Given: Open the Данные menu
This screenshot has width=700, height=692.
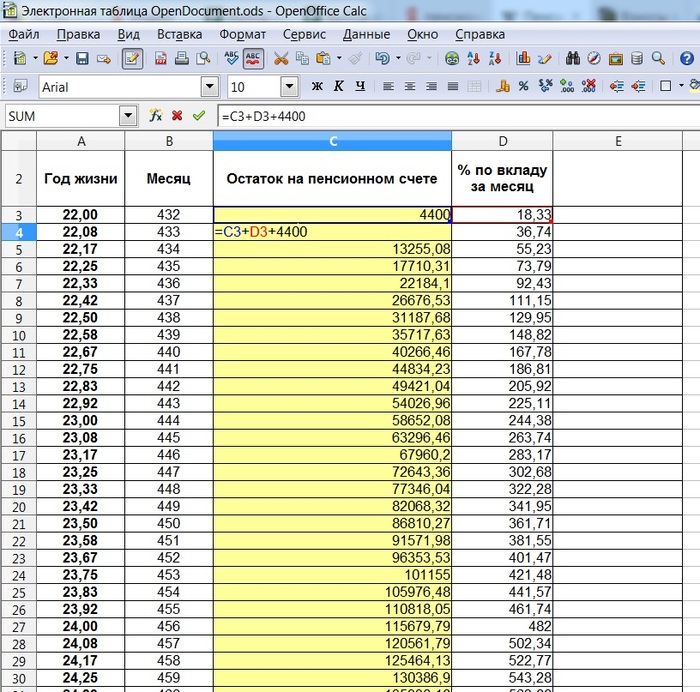Looking at the screenshot, I should click(366, 34).
